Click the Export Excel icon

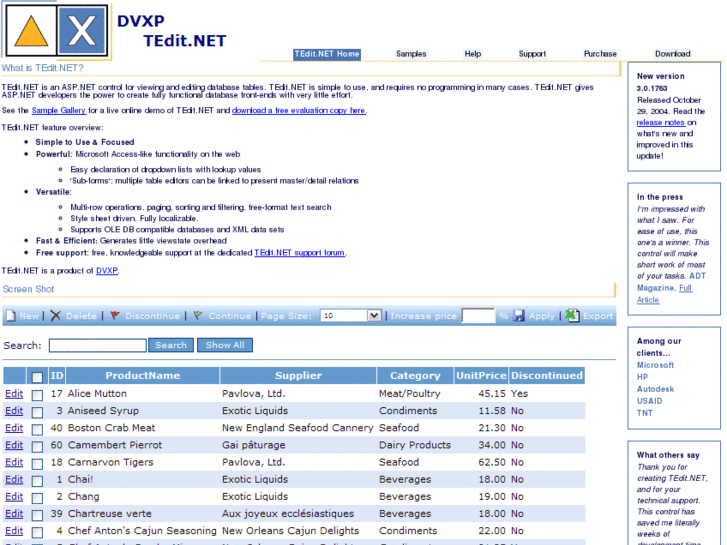pos(572,316)
